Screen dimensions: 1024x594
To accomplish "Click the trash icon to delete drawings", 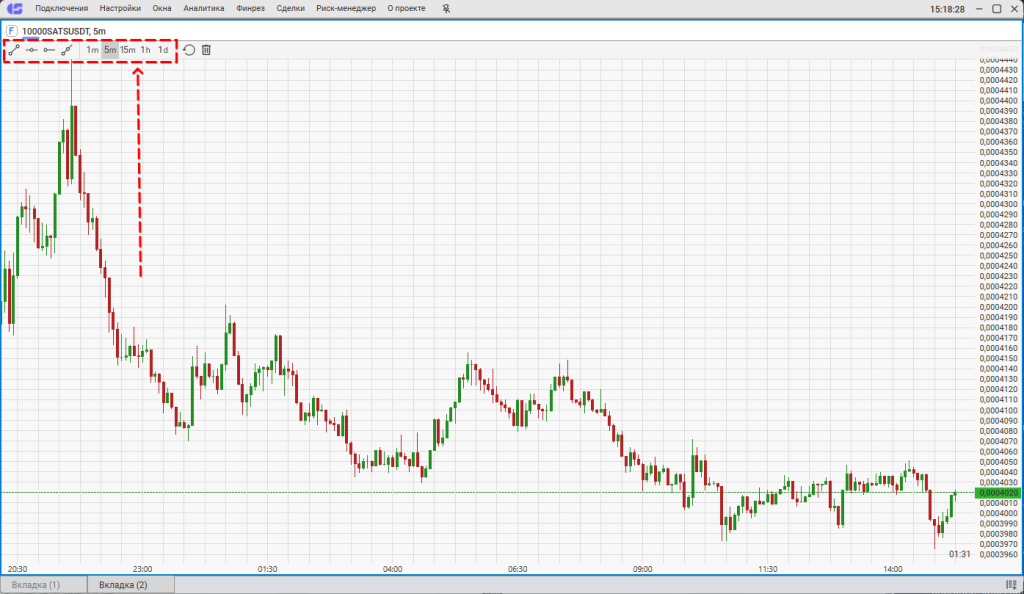I will tap(206, 50).
